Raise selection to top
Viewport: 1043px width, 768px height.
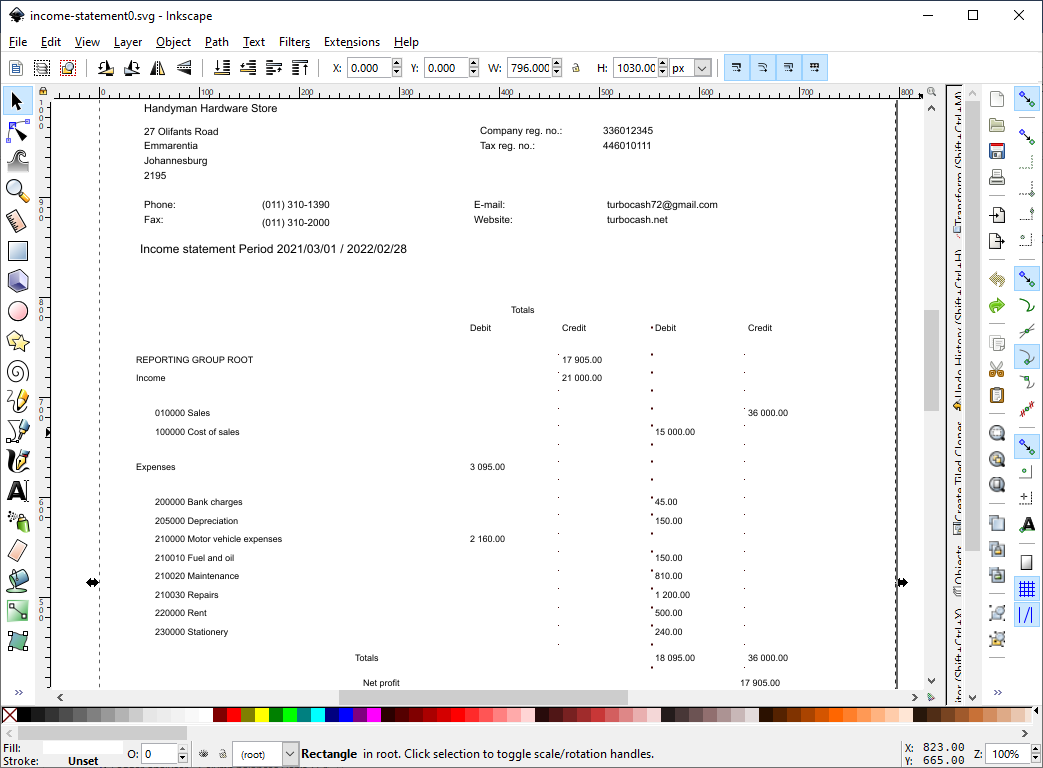point(300,68)
